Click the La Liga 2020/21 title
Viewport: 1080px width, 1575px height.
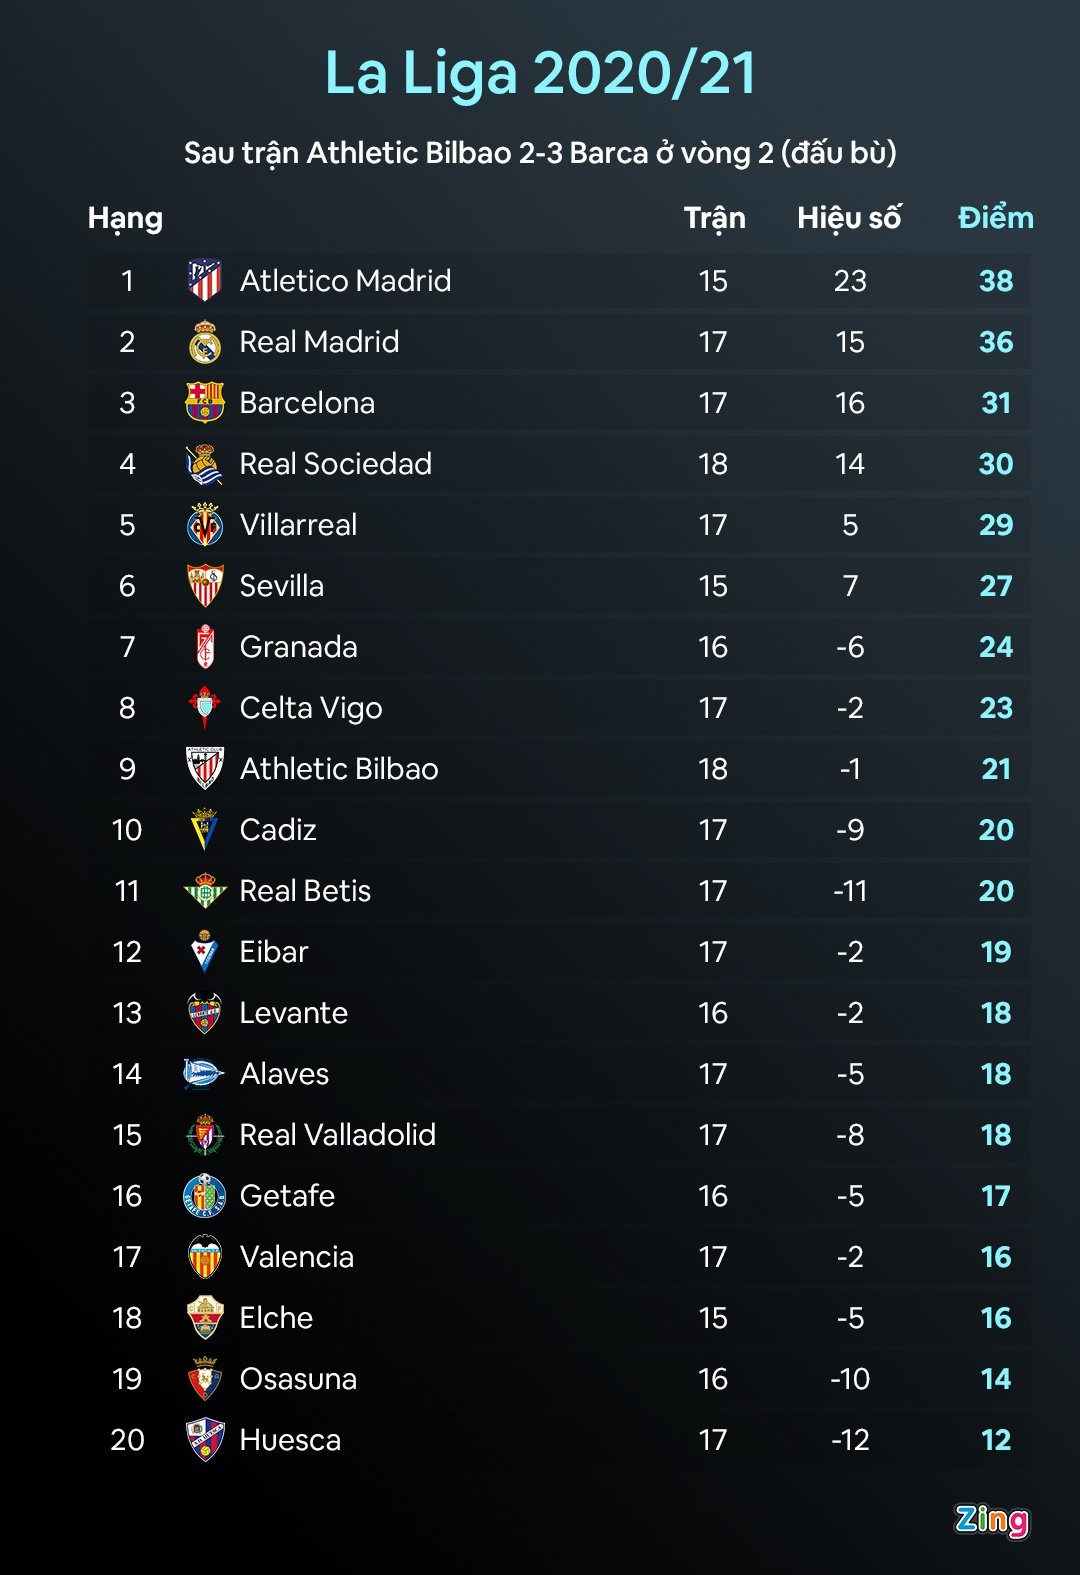[540, 73]
